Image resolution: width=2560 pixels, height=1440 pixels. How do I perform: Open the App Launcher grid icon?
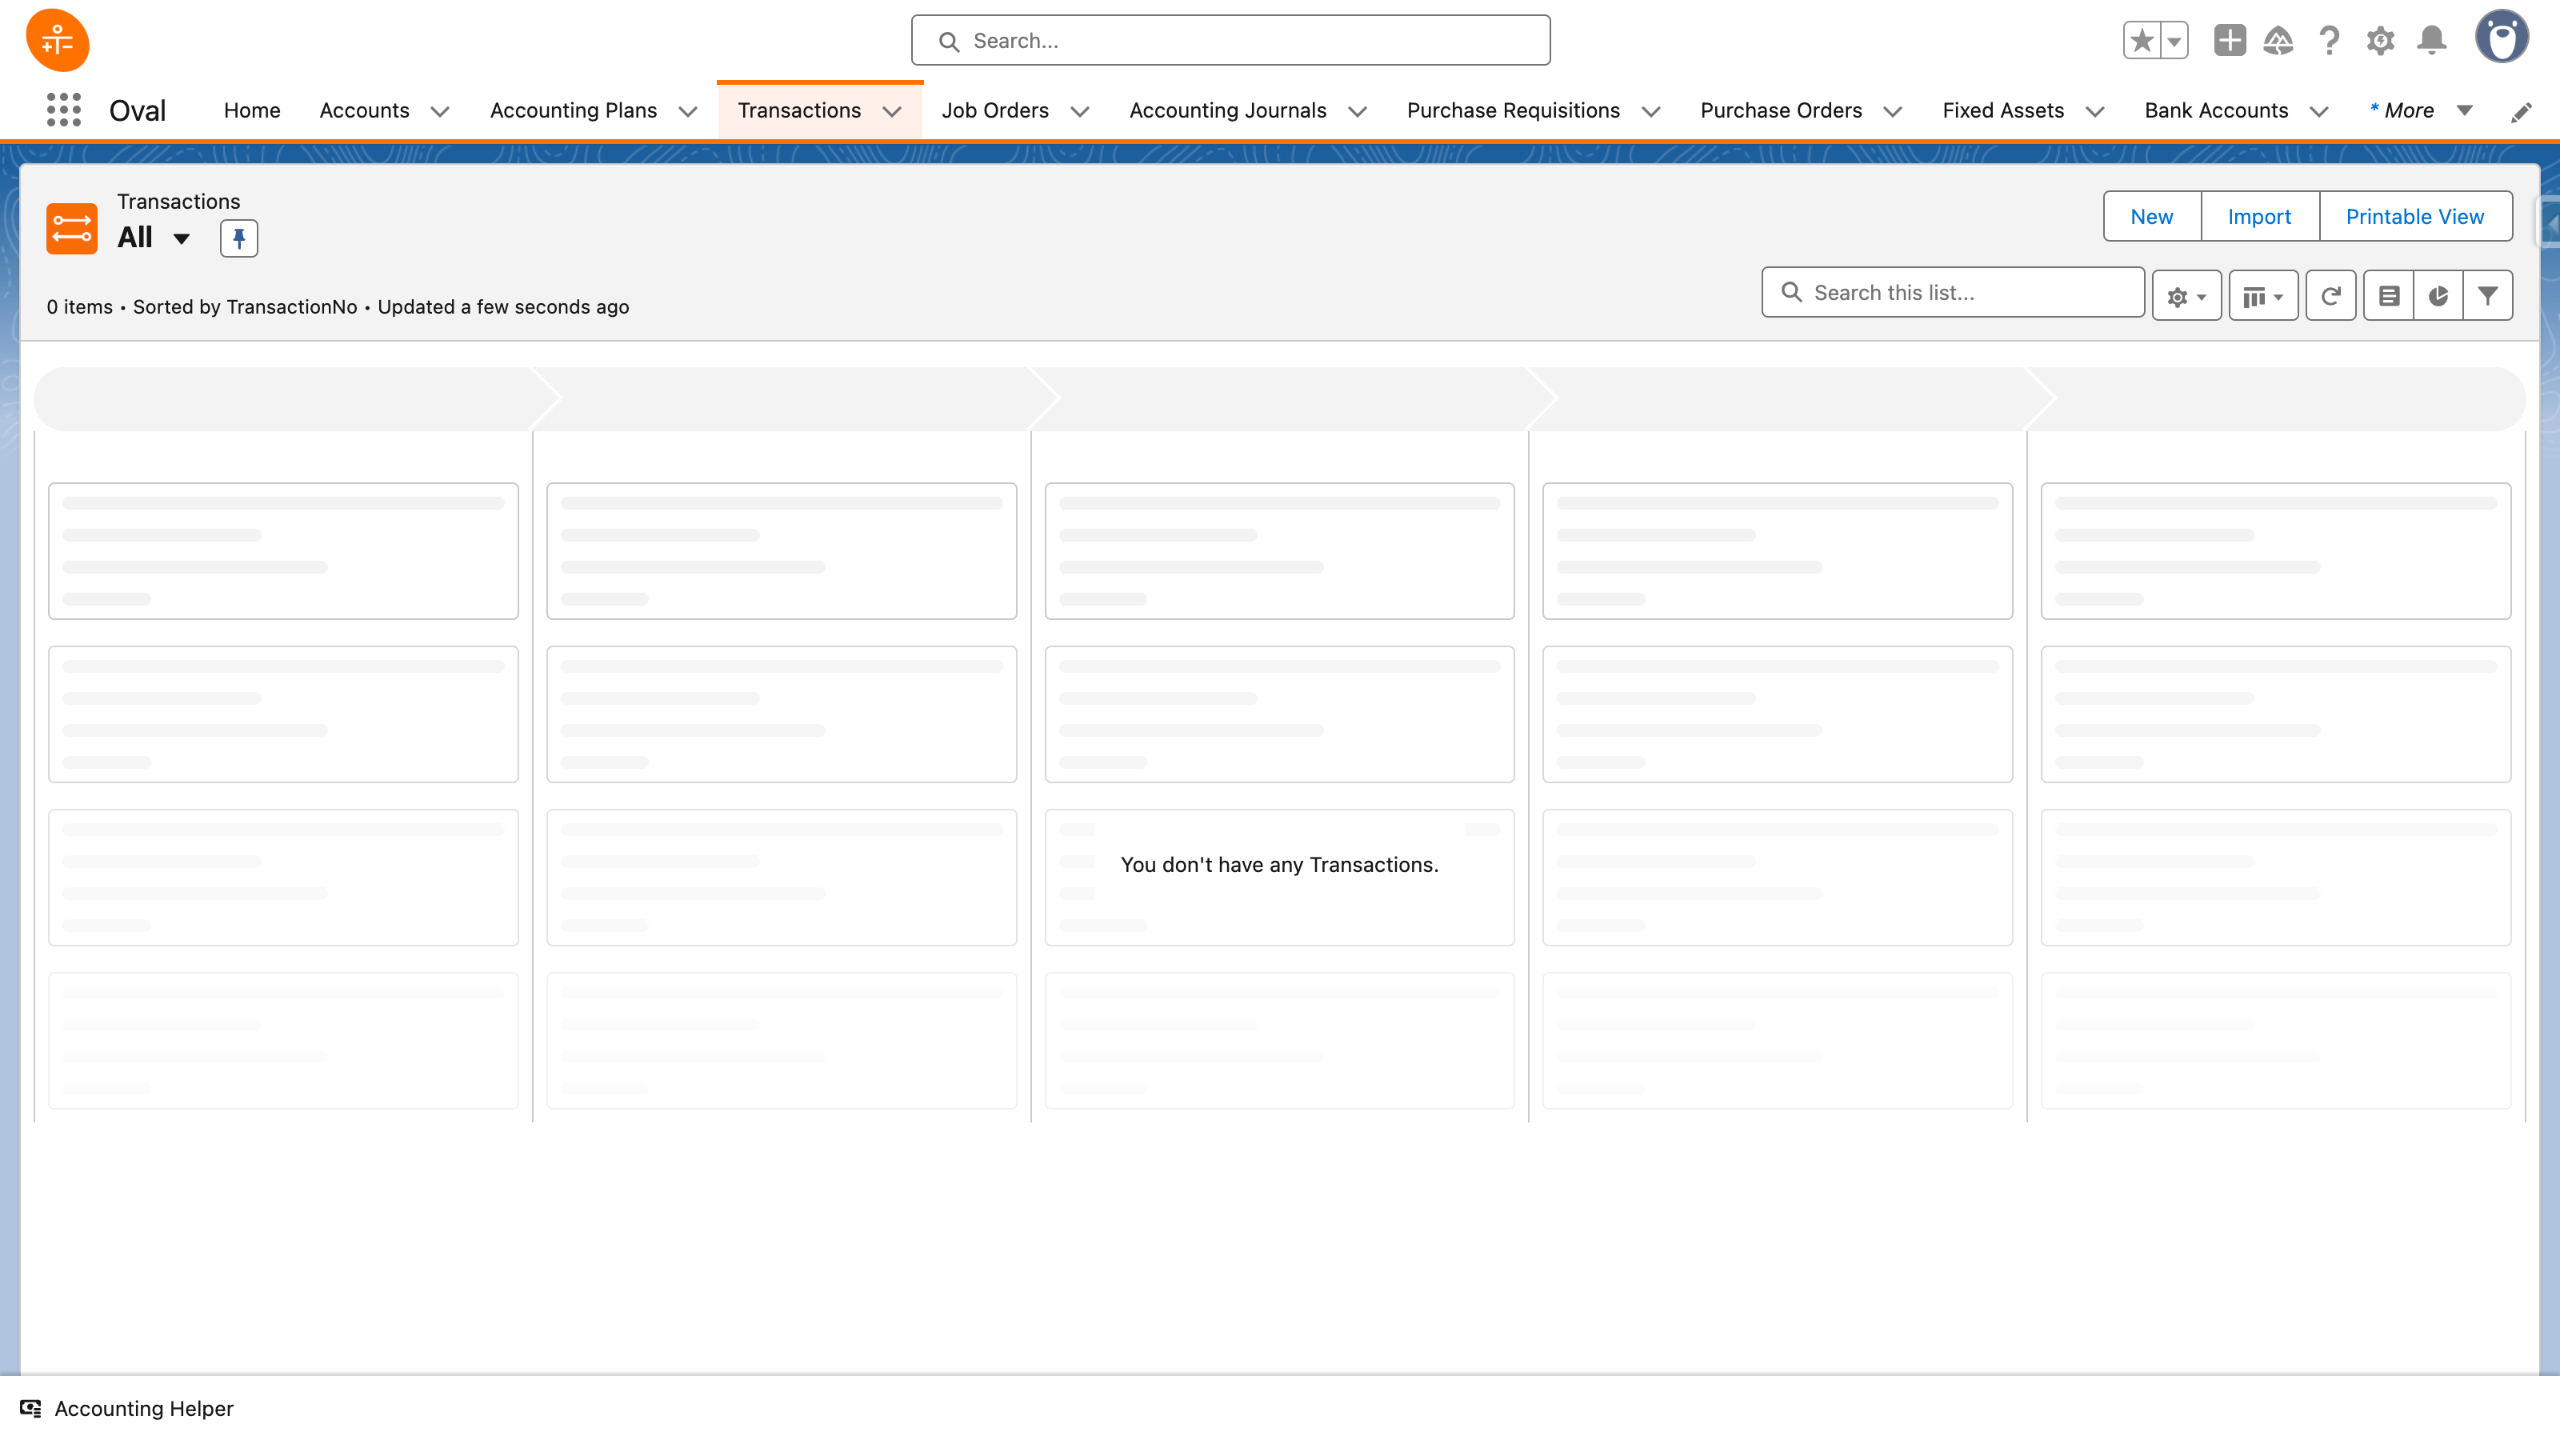pos(63,110)
